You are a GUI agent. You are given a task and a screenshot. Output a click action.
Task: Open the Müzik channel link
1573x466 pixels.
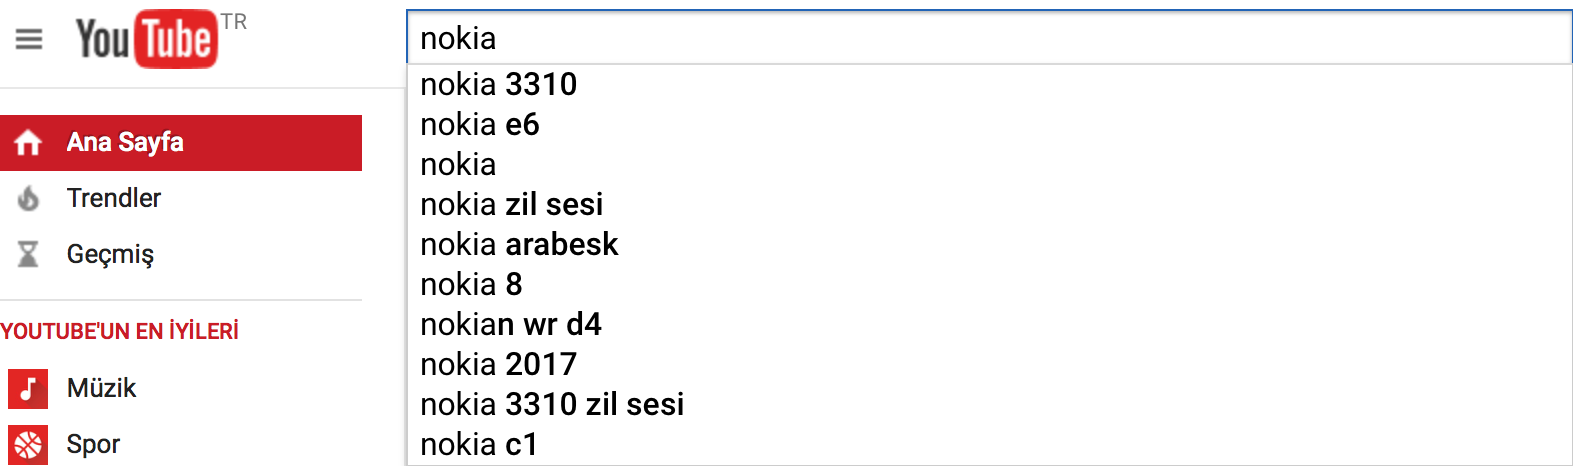101,388
